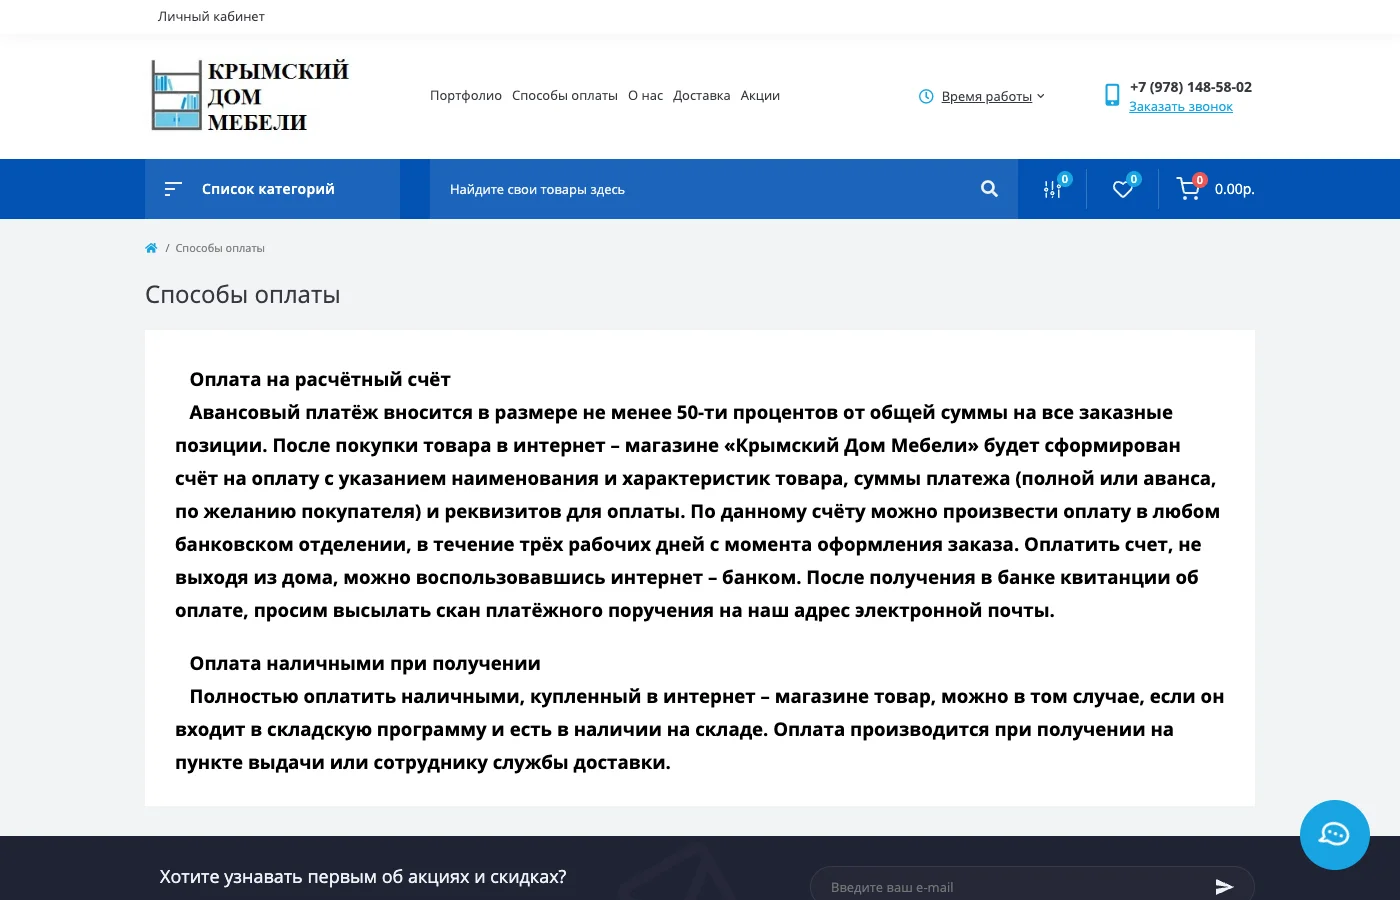
Task: Open the Список категорий menu
Action: tap(268, 189)
